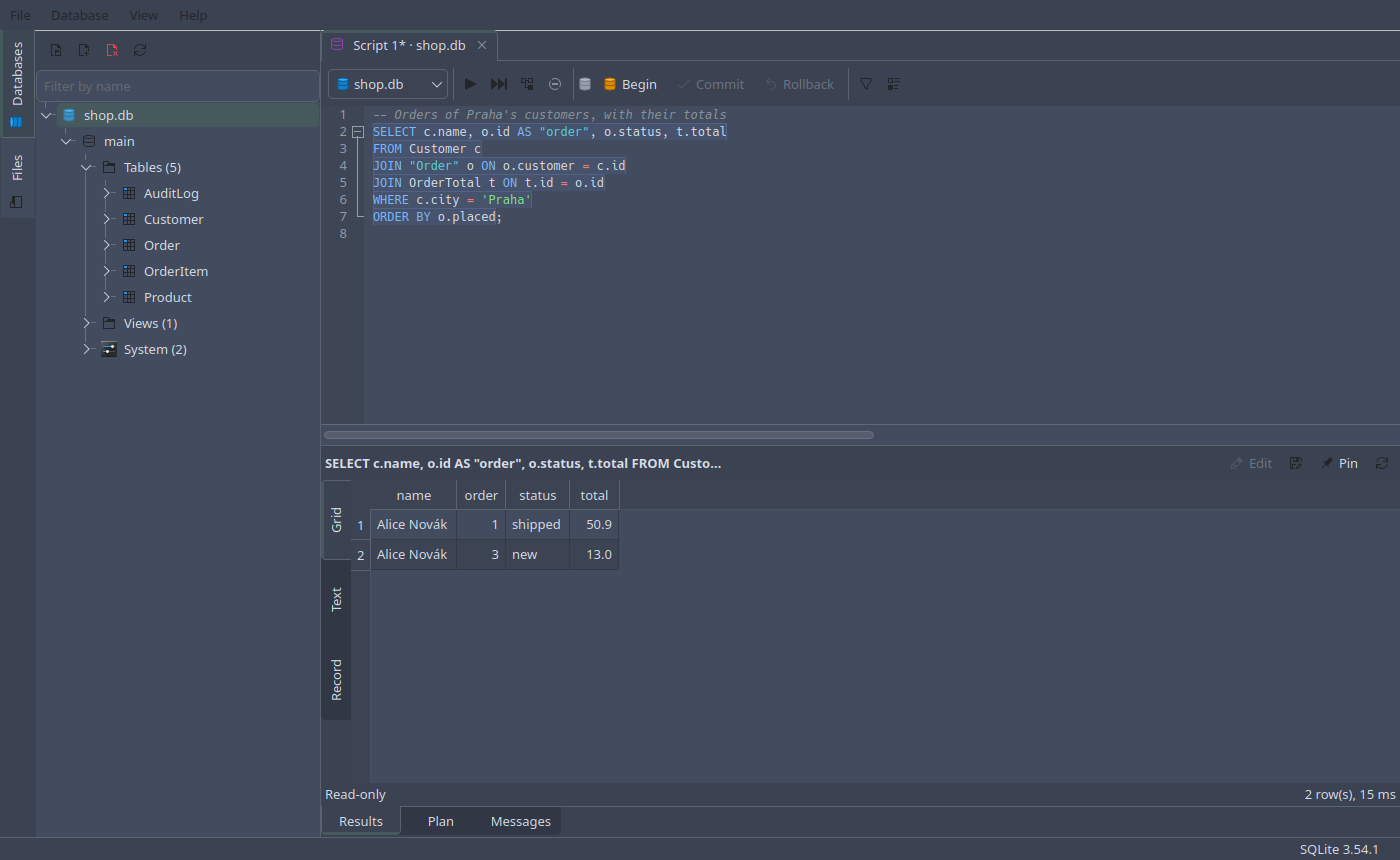
Task: Click the Rollback button
Action: [799, 84]
